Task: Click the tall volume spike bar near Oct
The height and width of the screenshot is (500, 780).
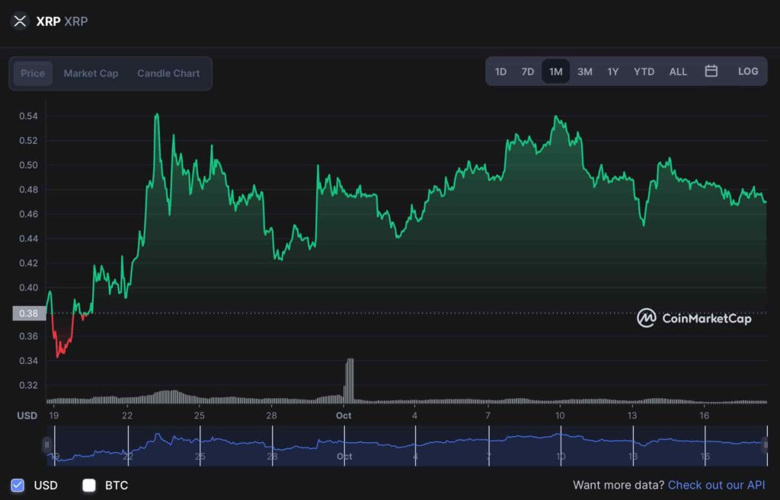Action: (x=350, y=380)
